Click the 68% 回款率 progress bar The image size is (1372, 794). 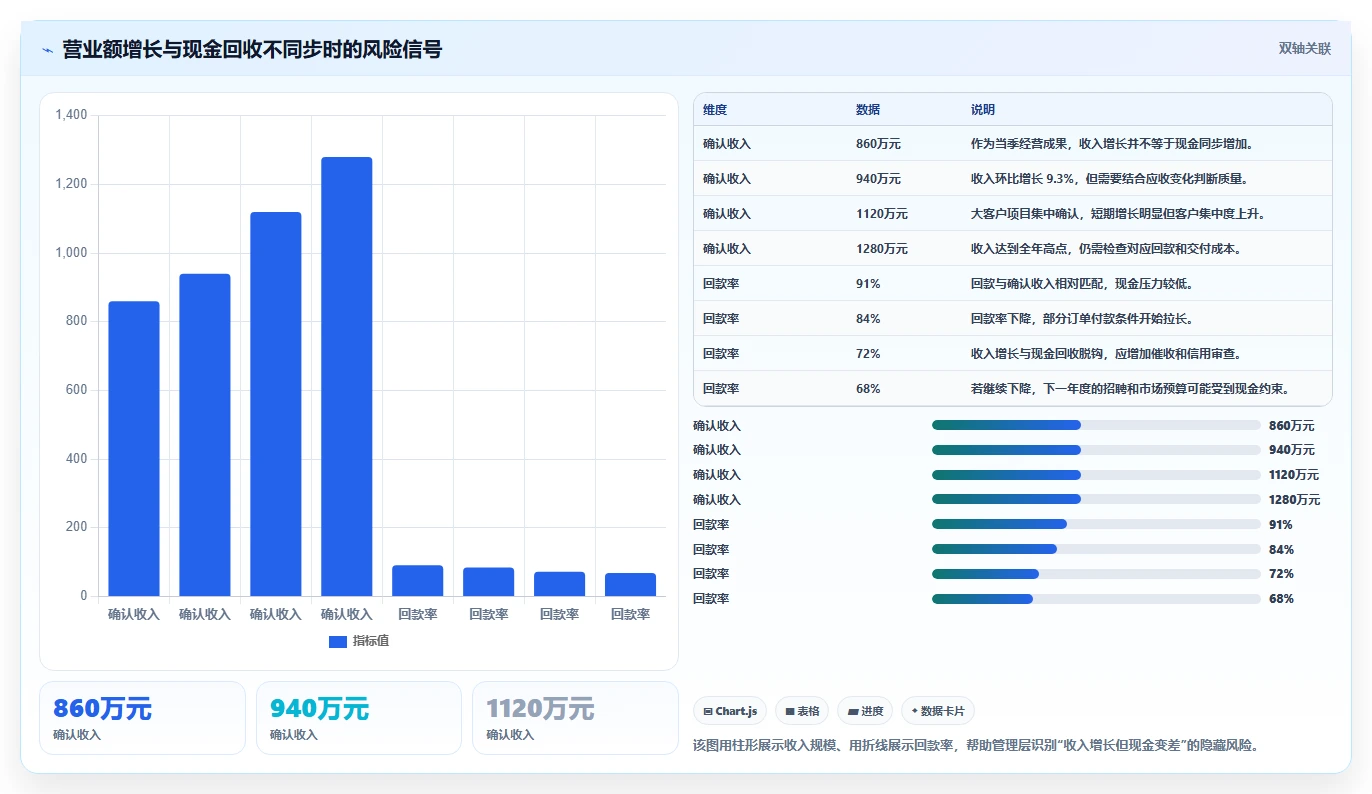click(x=1096, y=599)
